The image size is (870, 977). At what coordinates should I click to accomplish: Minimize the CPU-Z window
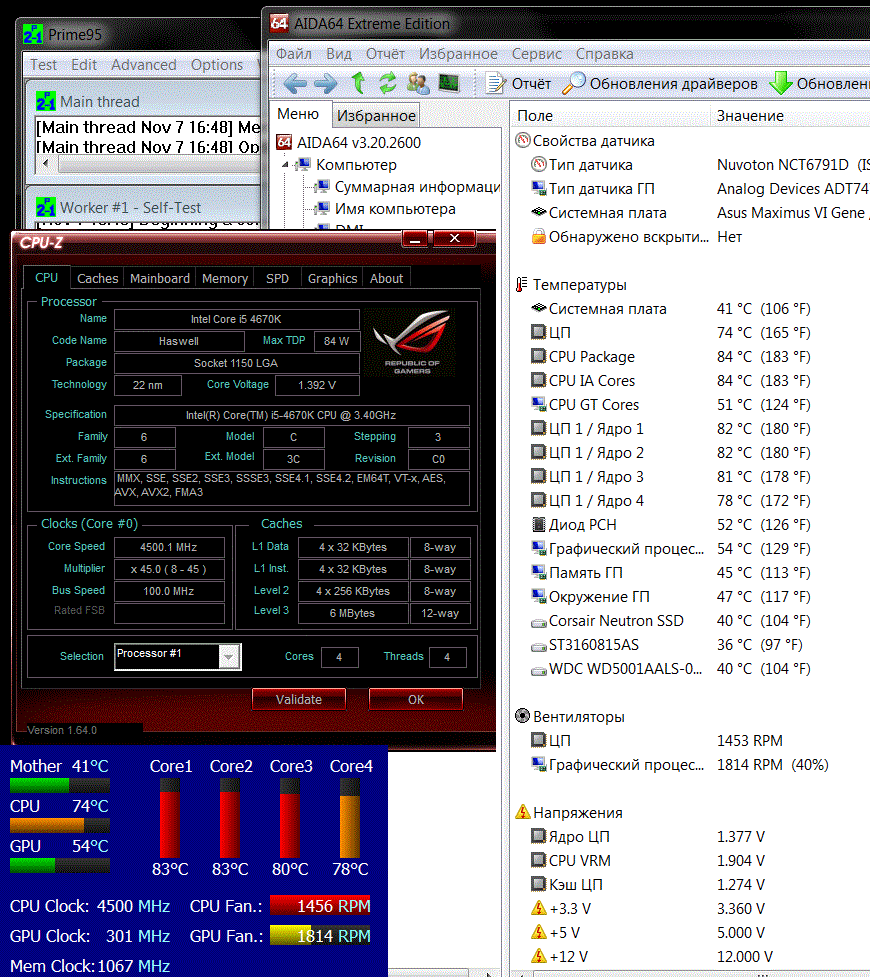415,239
